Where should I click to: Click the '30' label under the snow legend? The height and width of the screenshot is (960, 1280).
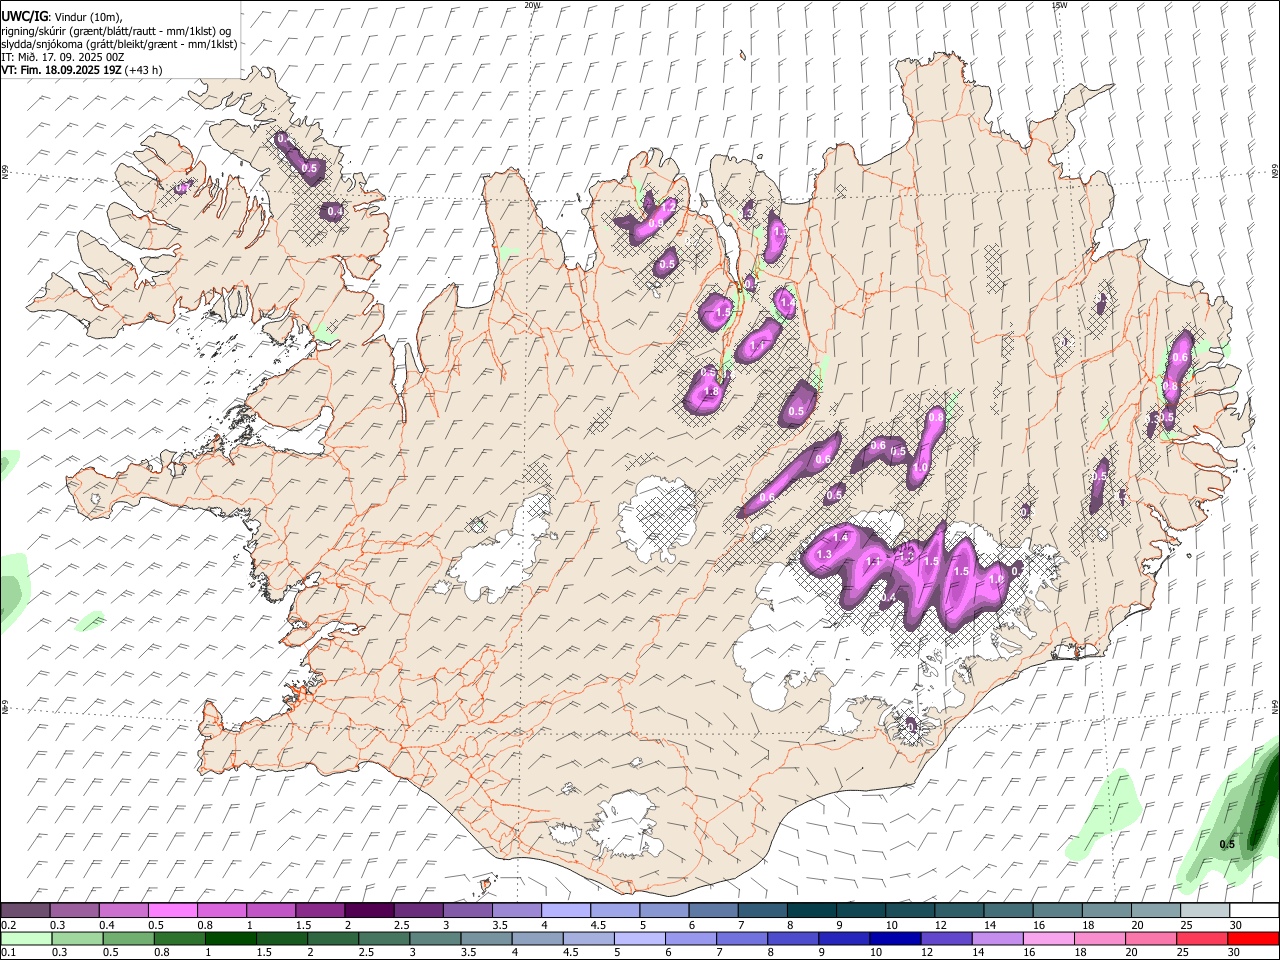(x=1236, y=925)
